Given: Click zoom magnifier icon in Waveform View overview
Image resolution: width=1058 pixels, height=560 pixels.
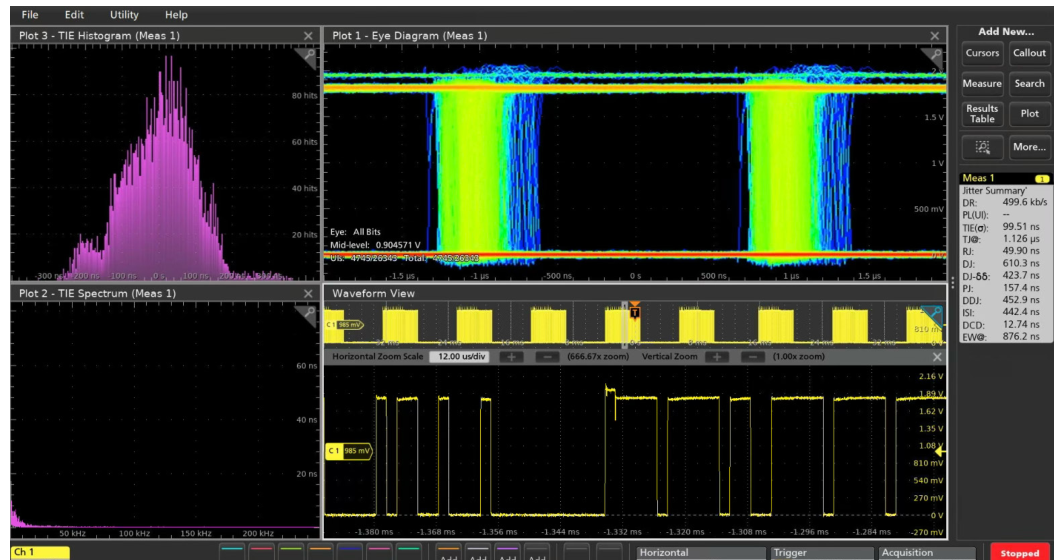Looking at the screenshot, I should (x=935, y=314).
